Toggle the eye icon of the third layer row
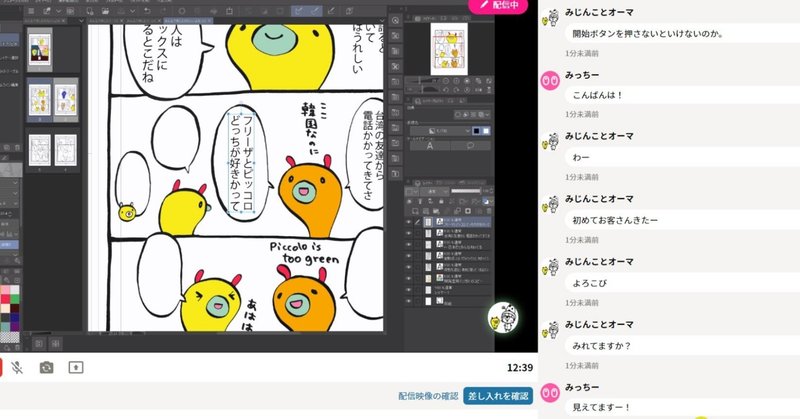 [x=408, y=245]
